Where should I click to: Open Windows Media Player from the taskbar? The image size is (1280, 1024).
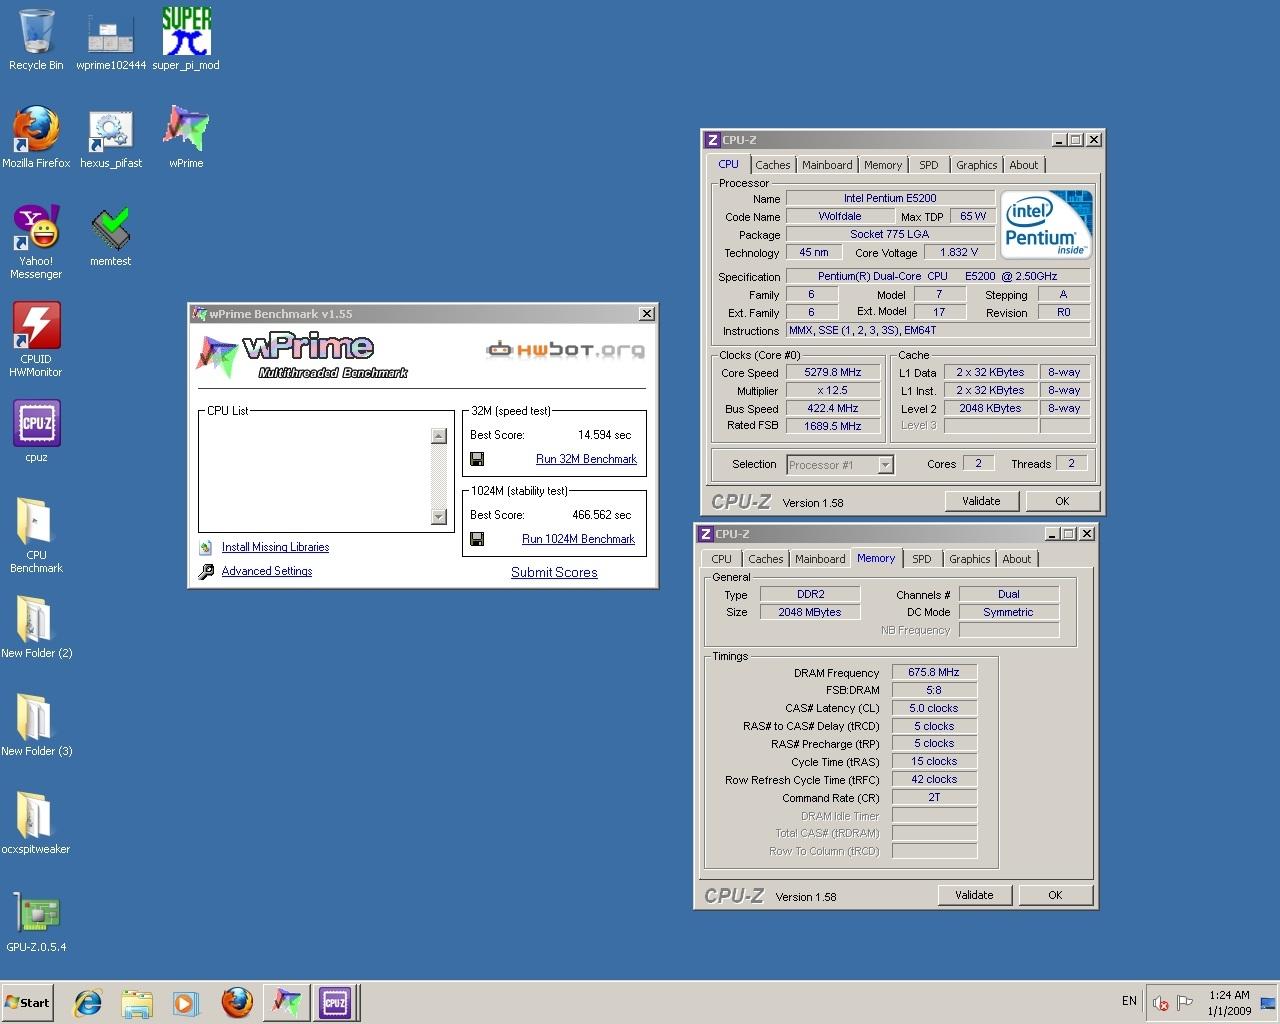[x=186, y=1002]
